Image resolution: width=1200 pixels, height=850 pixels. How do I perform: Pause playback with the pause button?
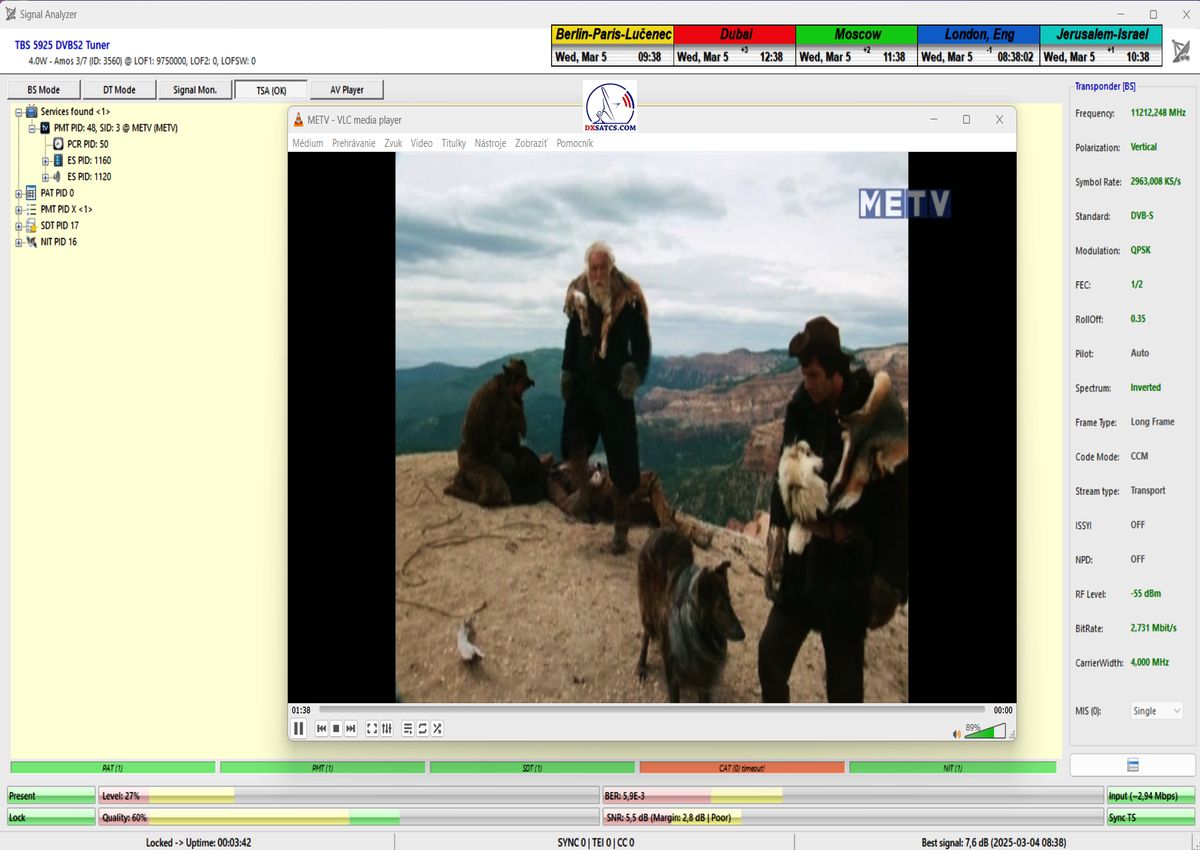tap(298, 728)
